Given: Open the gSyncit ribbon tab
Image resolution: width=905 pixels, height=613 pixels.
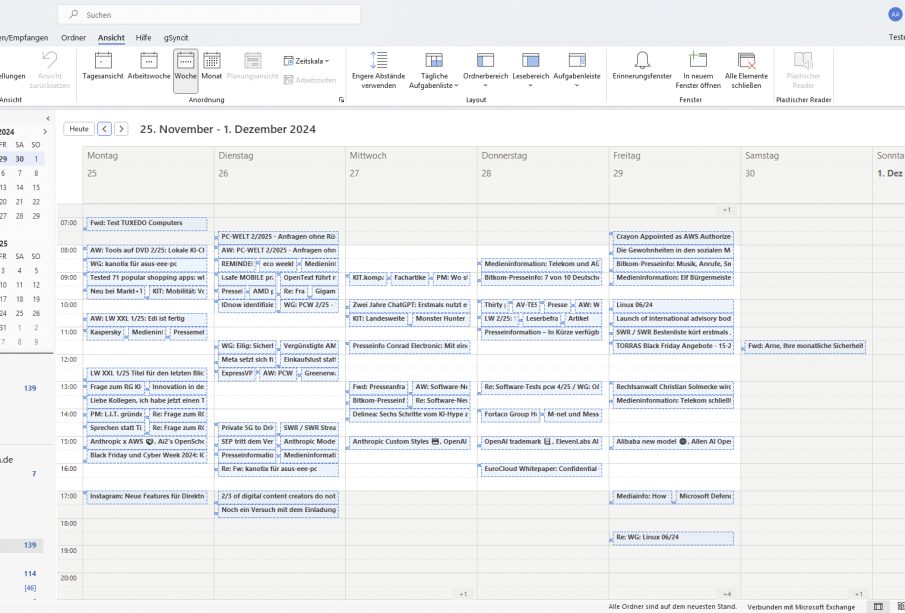Looking at the screenshot, I should (x=175, y=38).
